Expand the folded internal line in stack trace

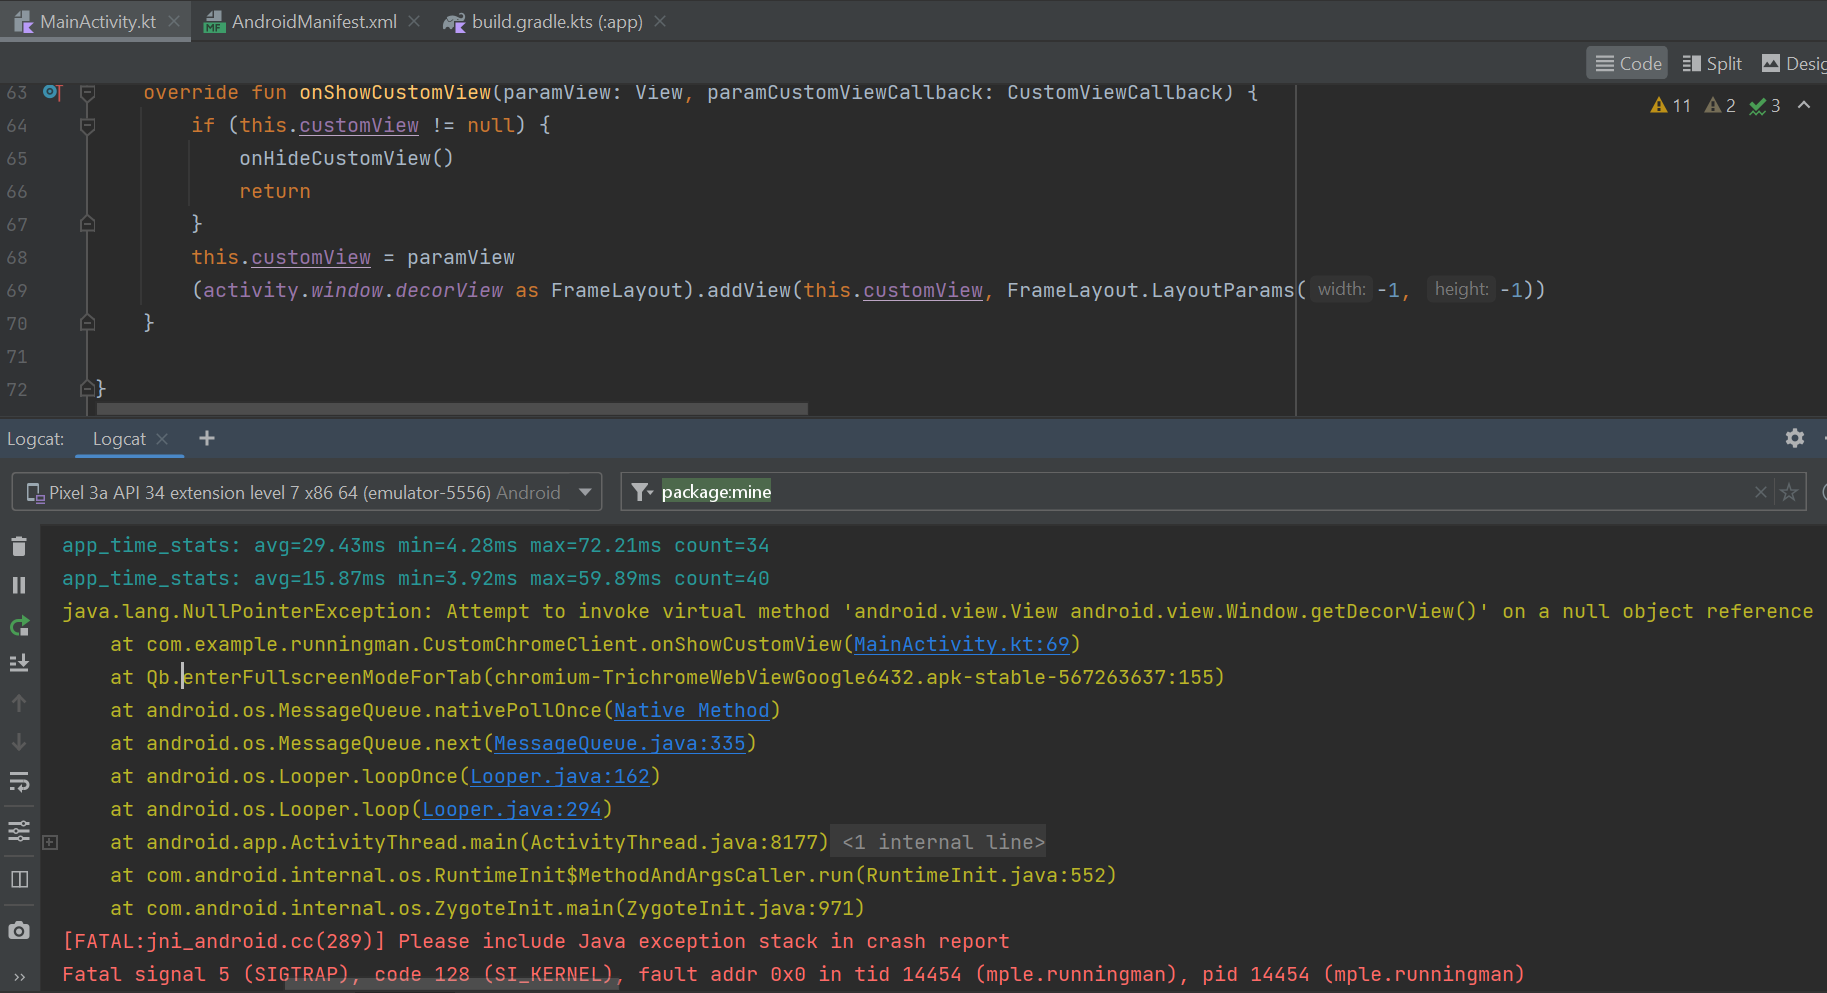[50, 842]
